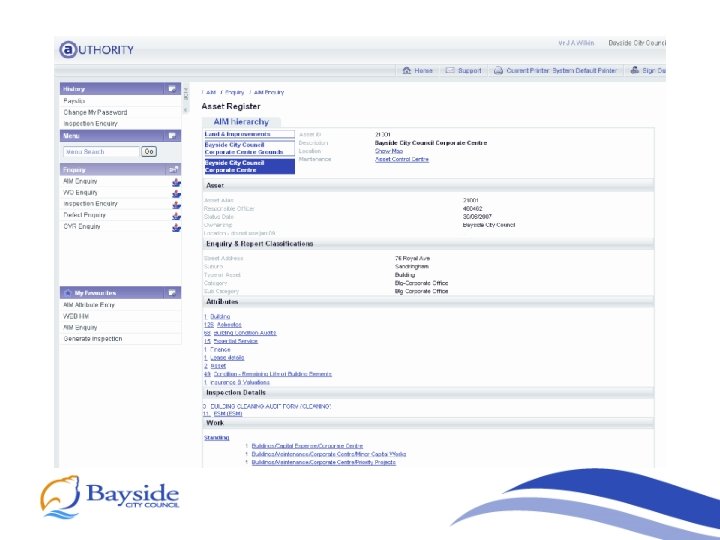Open Change My Password in History

pyautogui.click(x=96, y=112)
